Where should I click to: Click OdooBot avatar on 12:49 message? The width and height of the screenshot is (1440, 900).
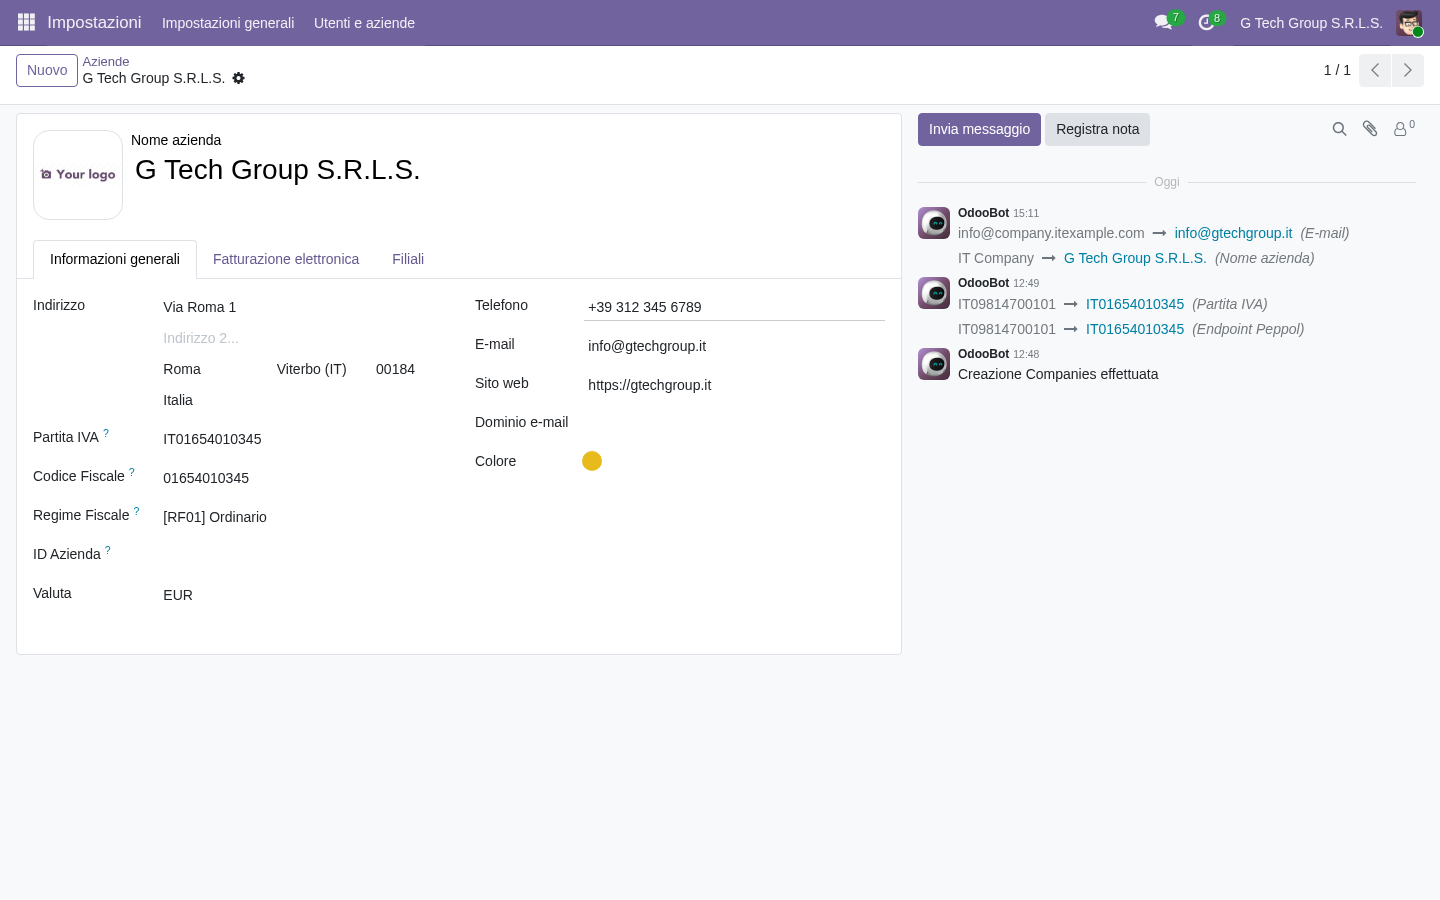(934, 293)
